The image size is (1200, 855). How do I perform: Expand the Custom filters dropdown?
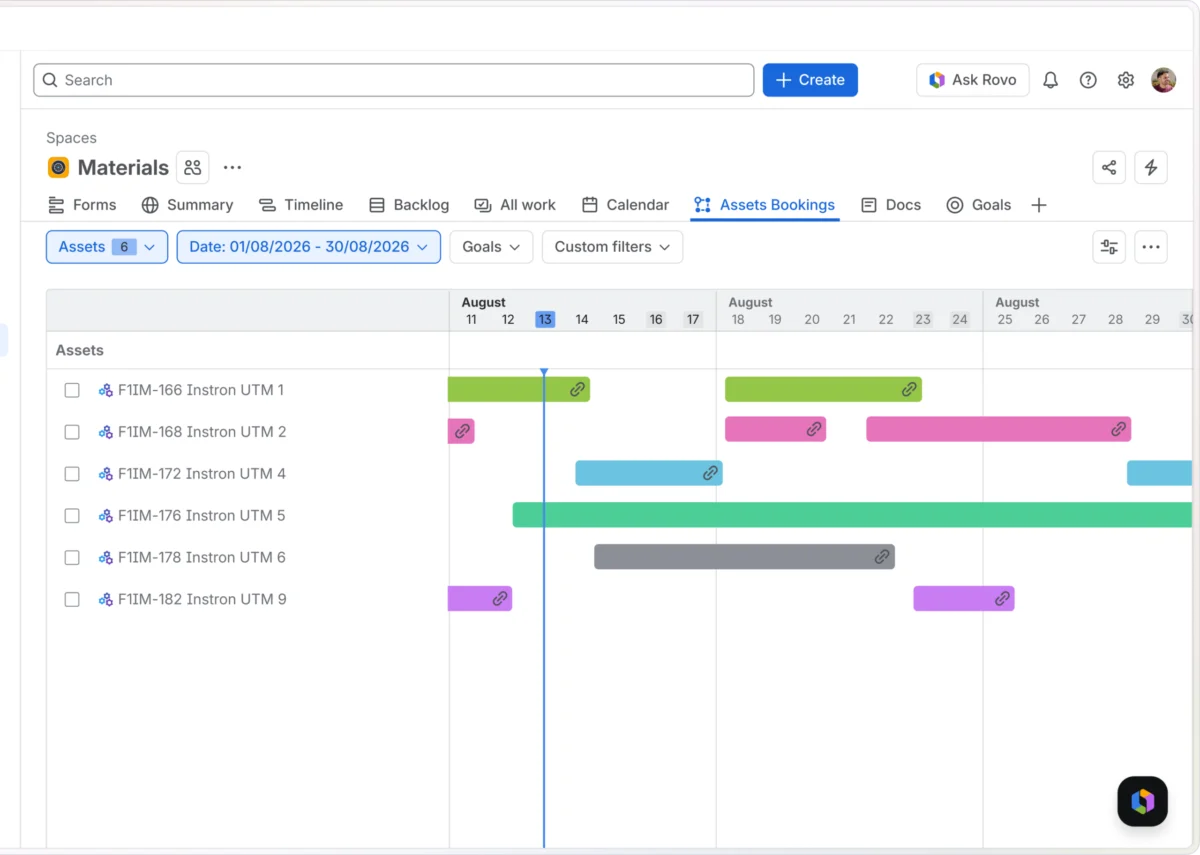tap(612, 247)
